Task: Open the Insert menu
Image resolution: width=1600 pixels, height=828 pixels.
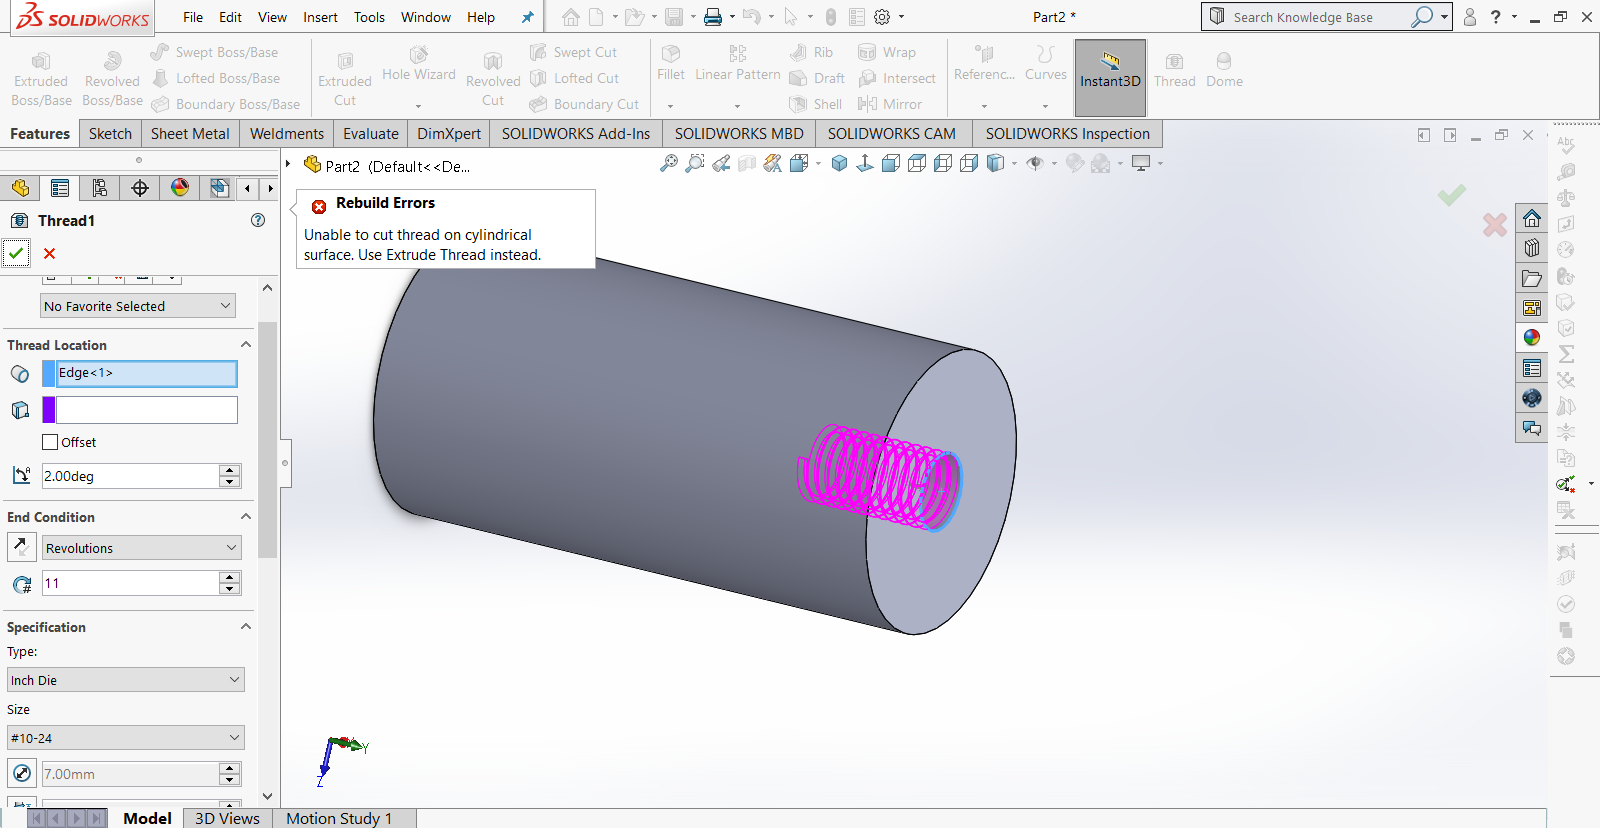Action: coord(320,17)
